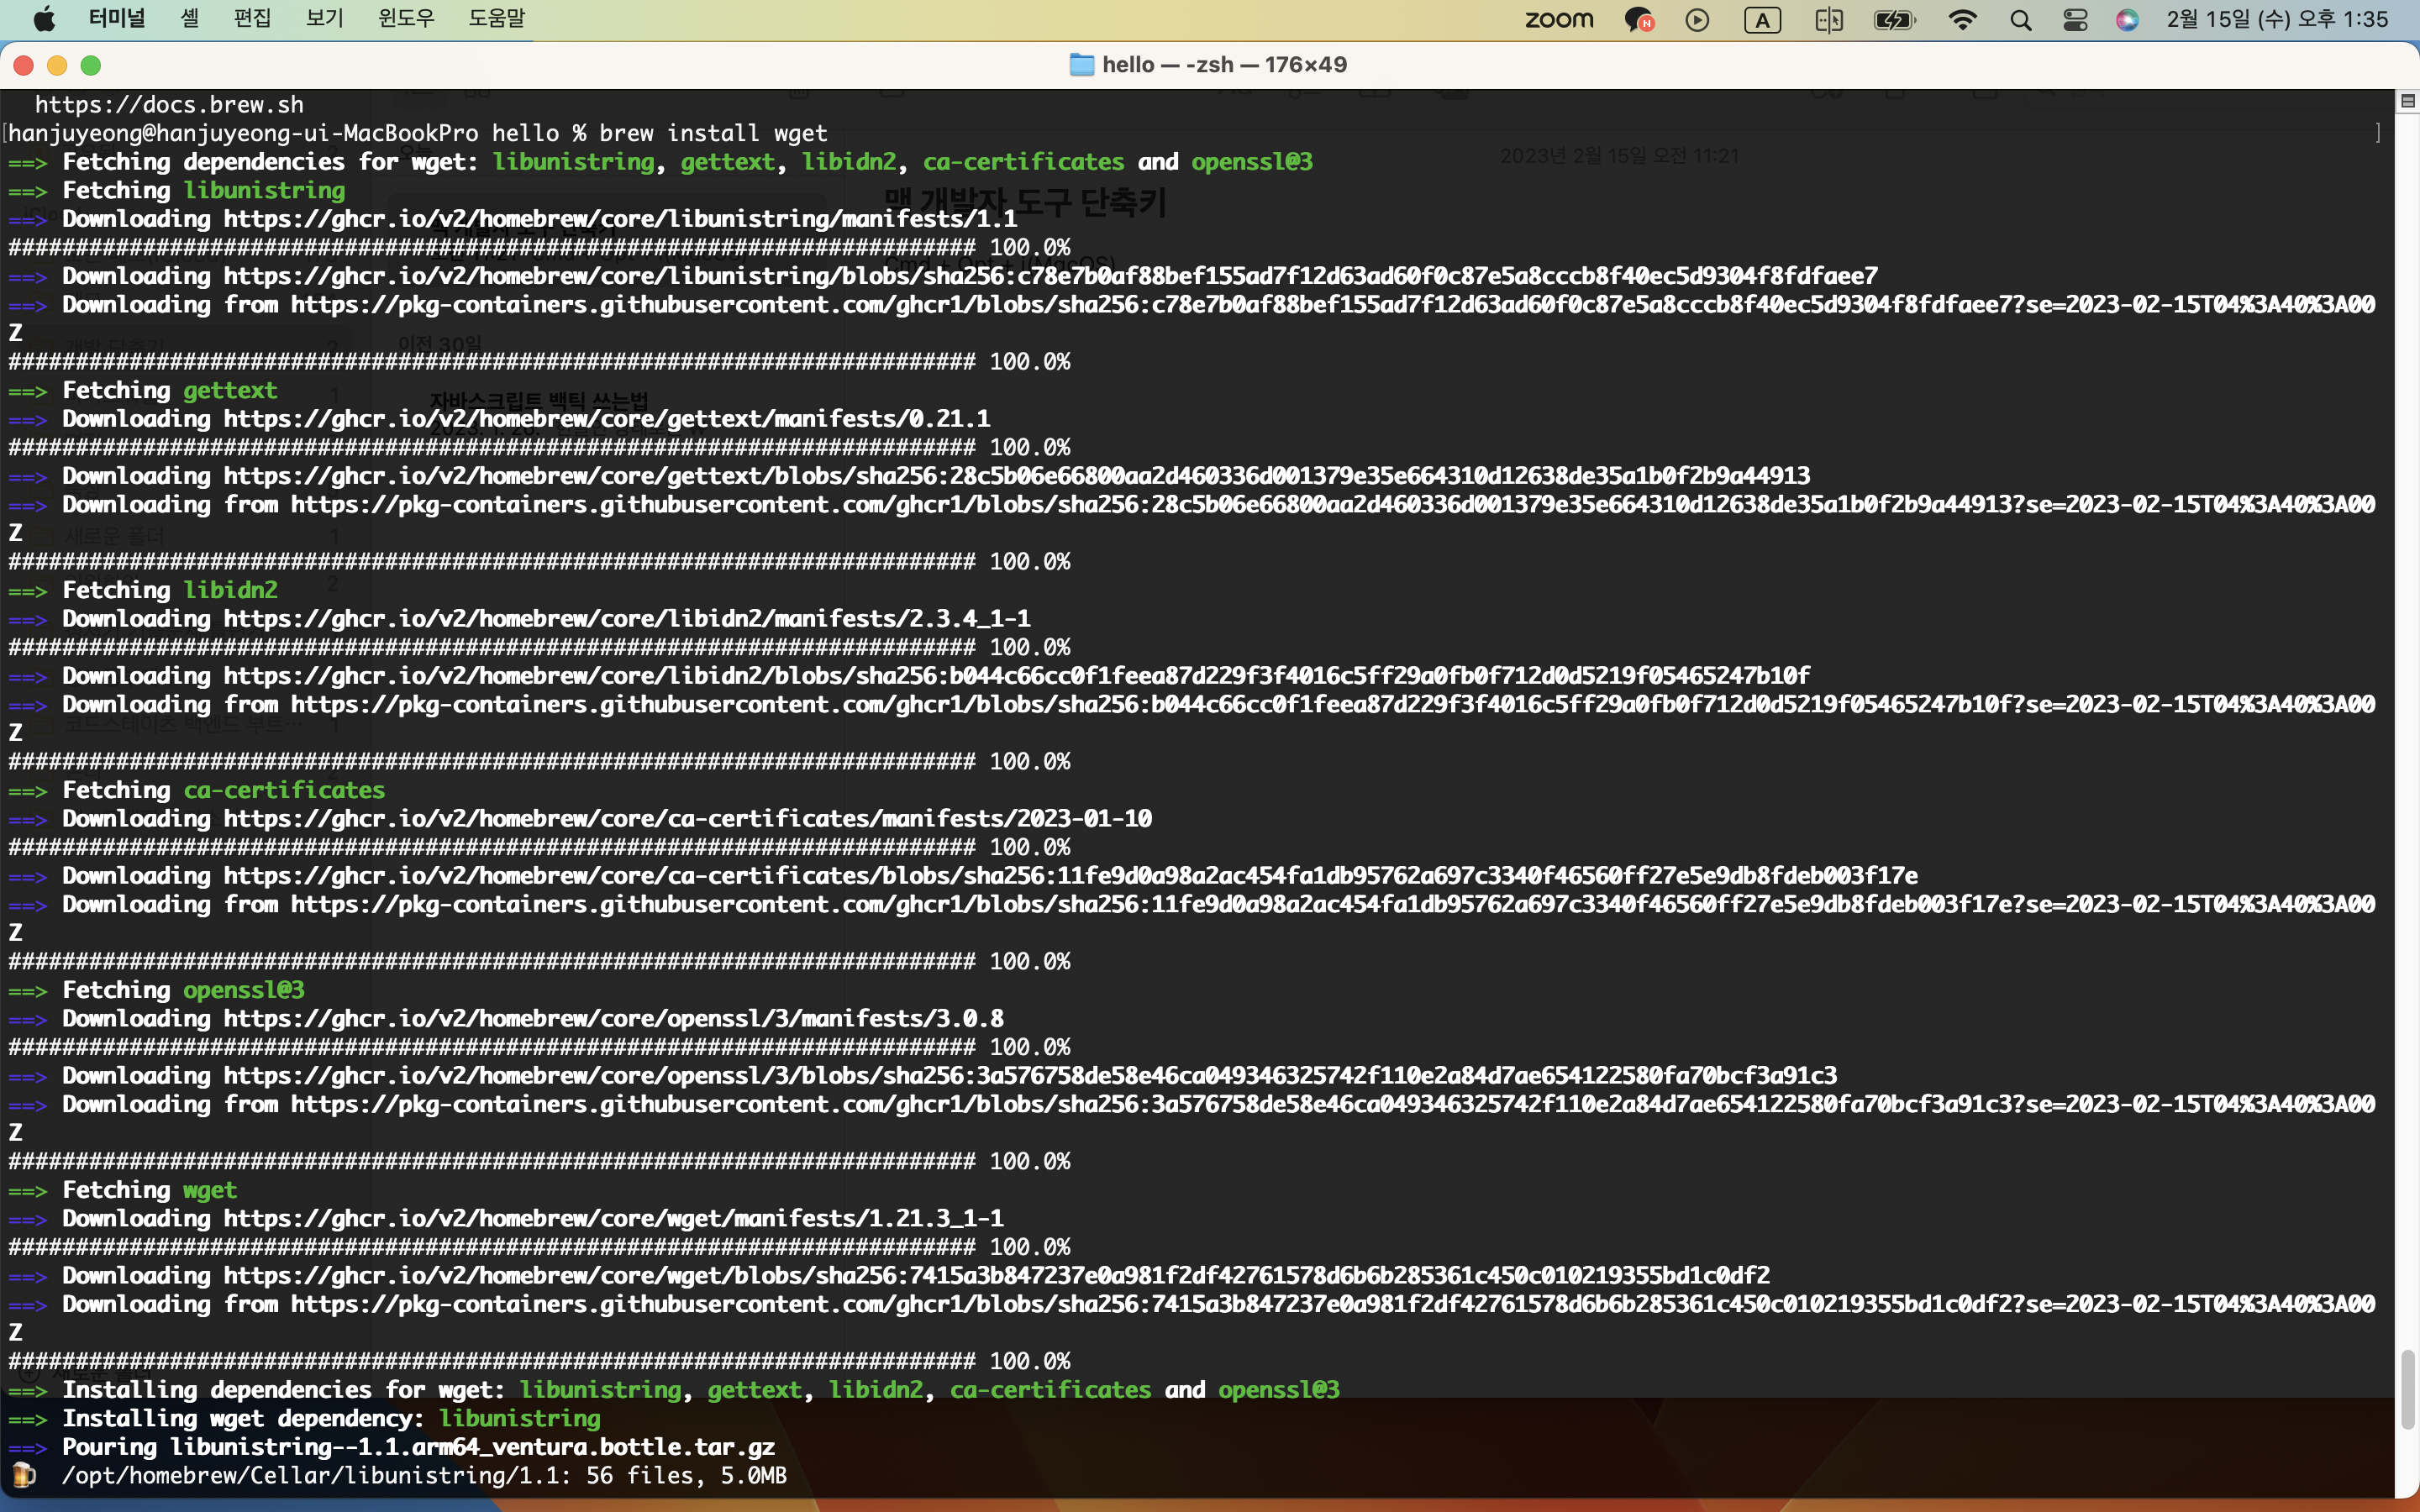Click the Fetching ca-certificates line
Screen dimensions: 2420x1512
196,790
